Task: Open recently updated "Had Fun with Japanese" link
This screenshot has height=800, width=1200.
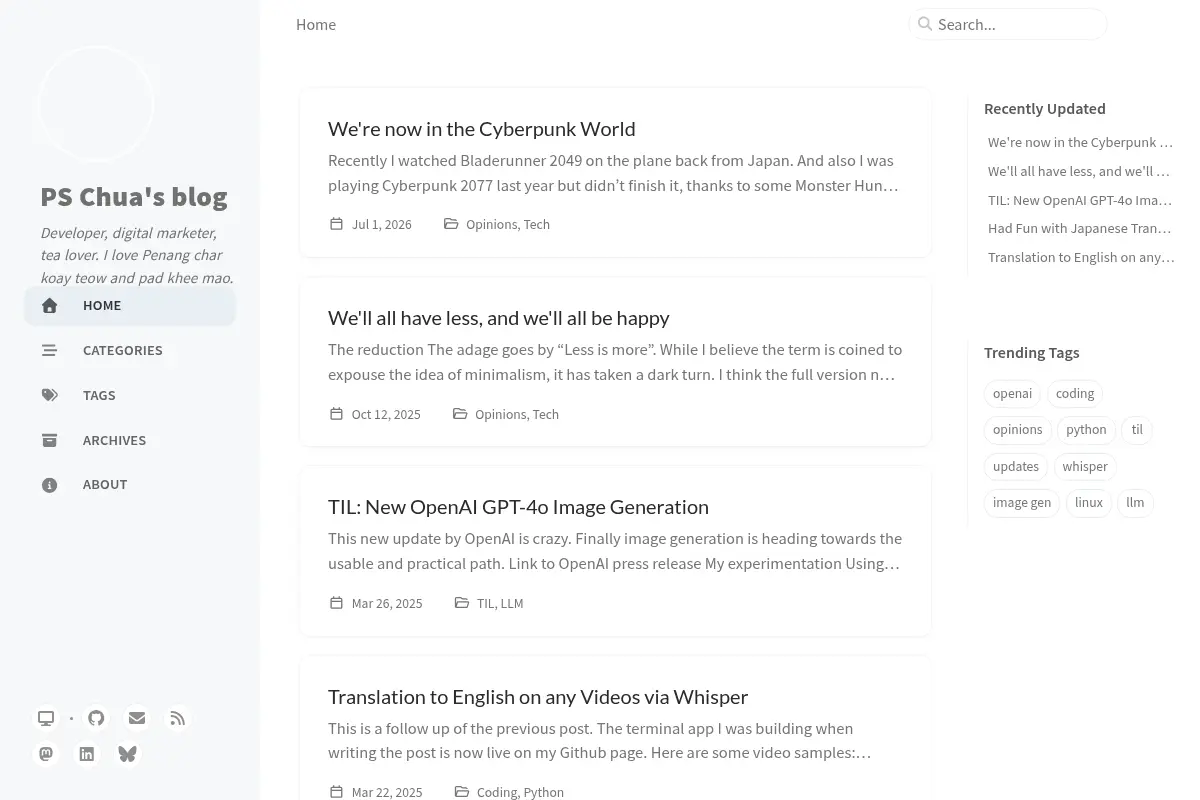Action: pyautogui.click(x=1080, y=228)
